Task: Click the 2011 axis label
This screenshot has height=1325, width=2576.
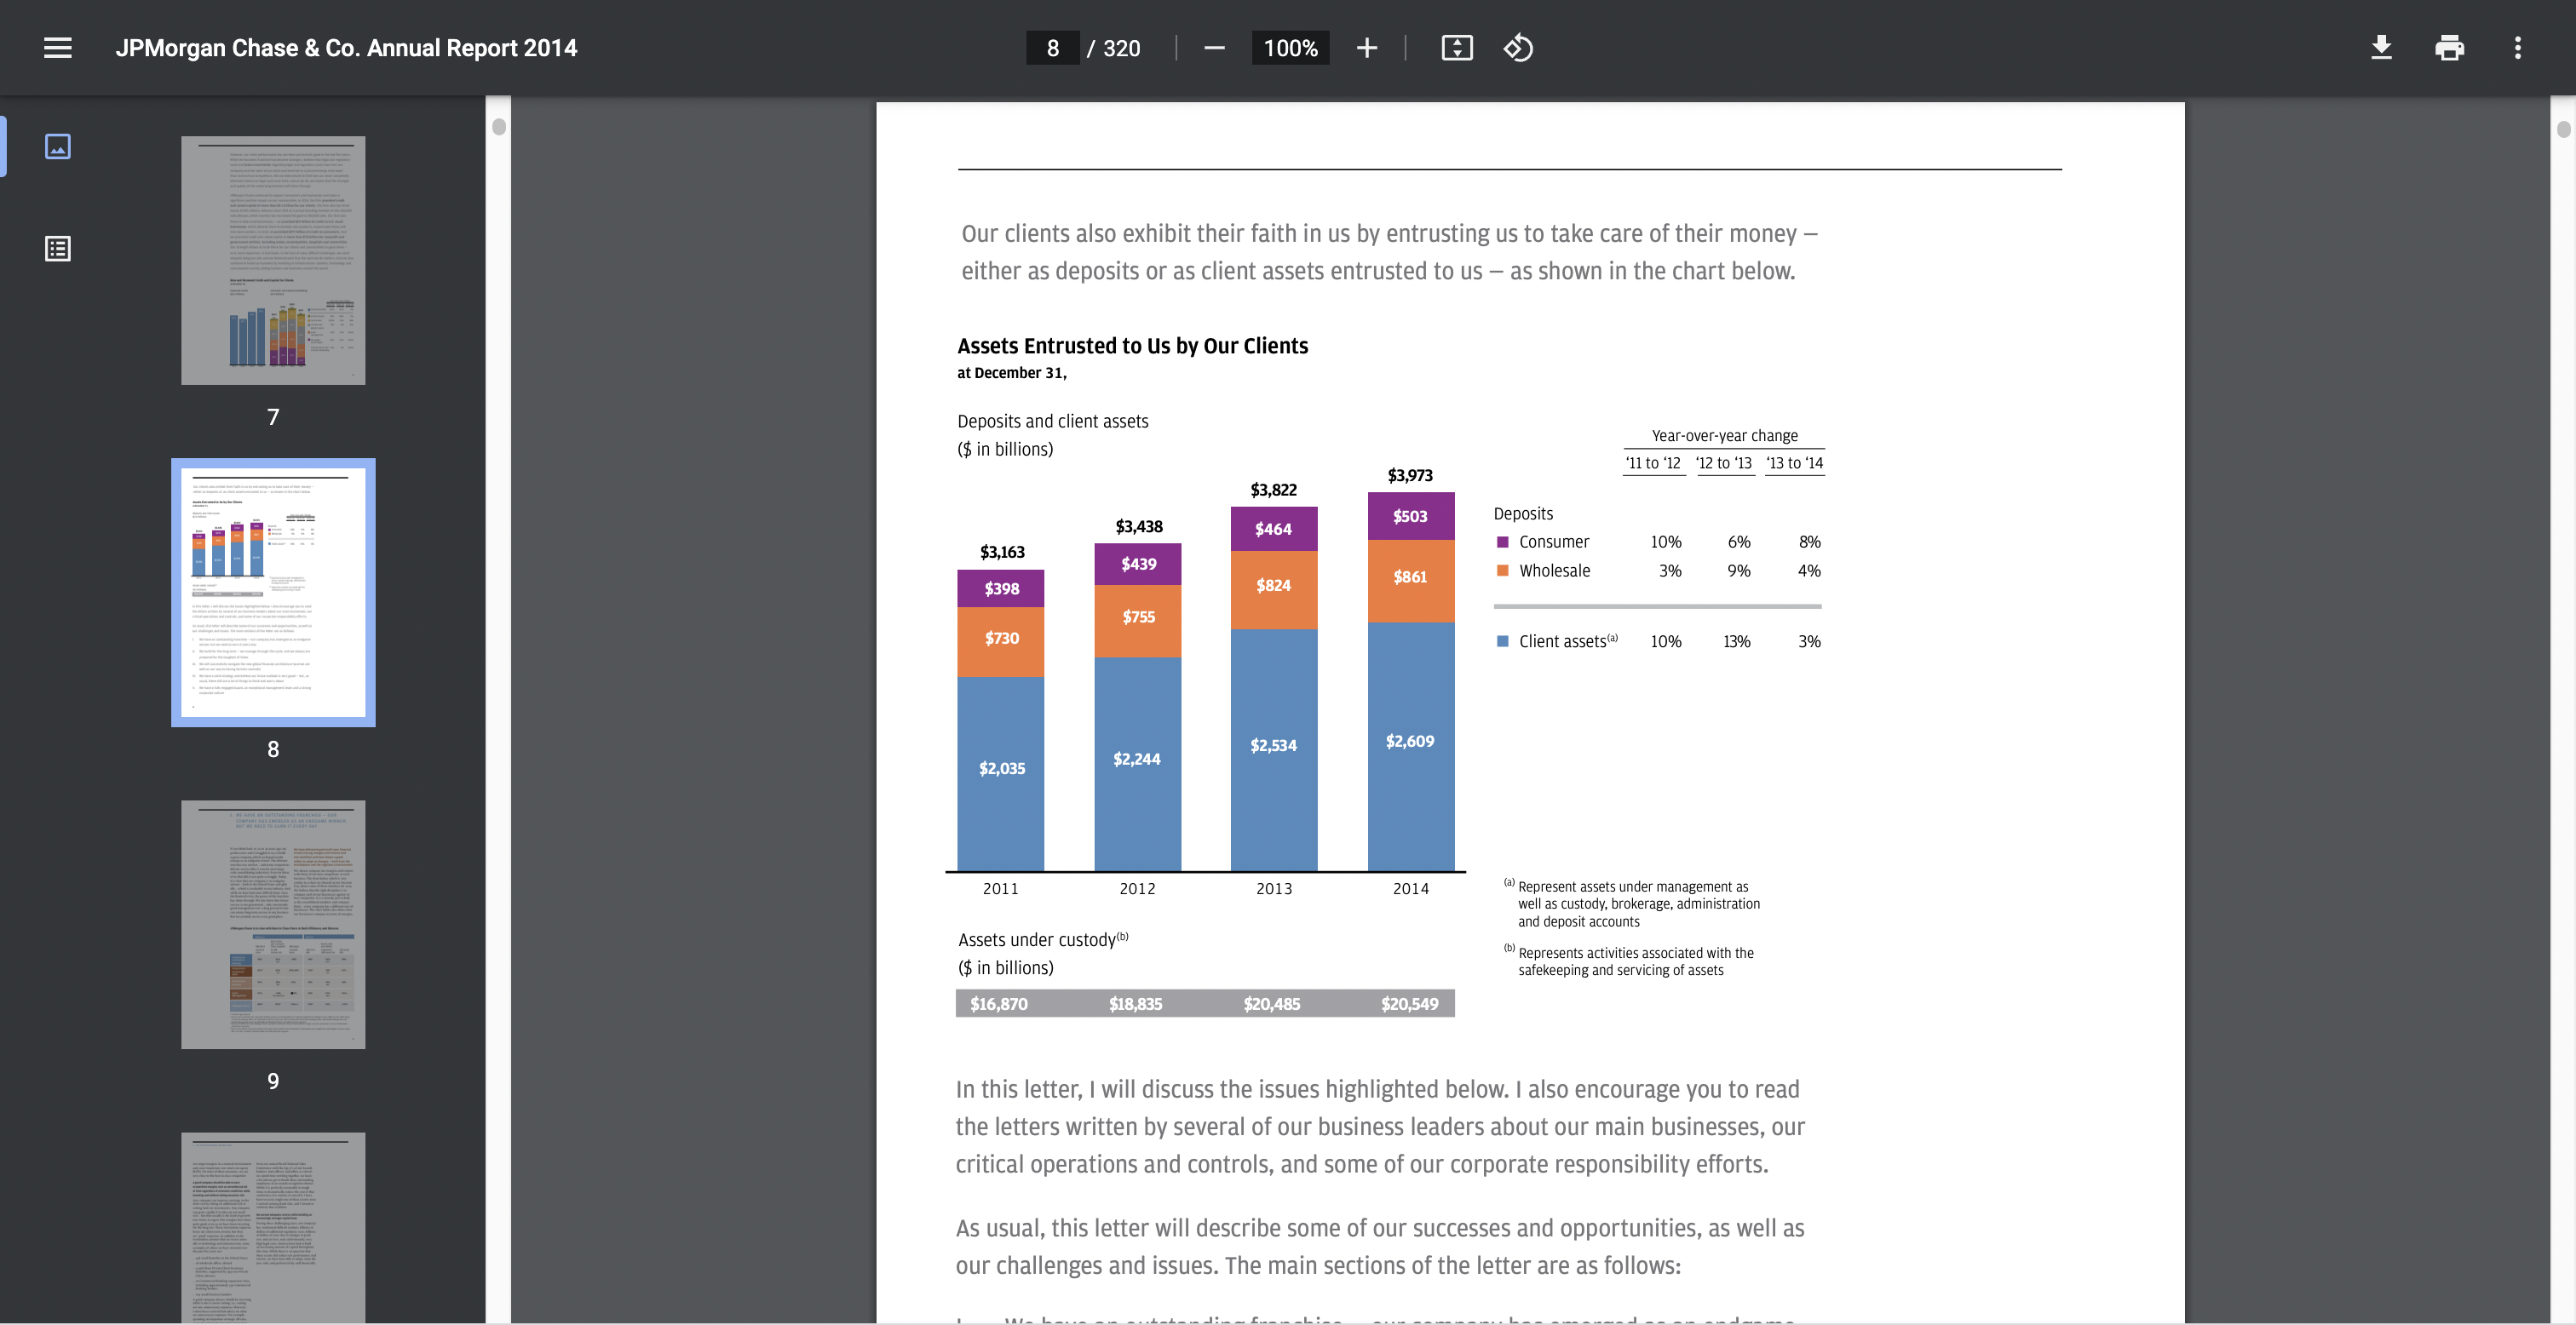Action: click(x=1000, y=889)
